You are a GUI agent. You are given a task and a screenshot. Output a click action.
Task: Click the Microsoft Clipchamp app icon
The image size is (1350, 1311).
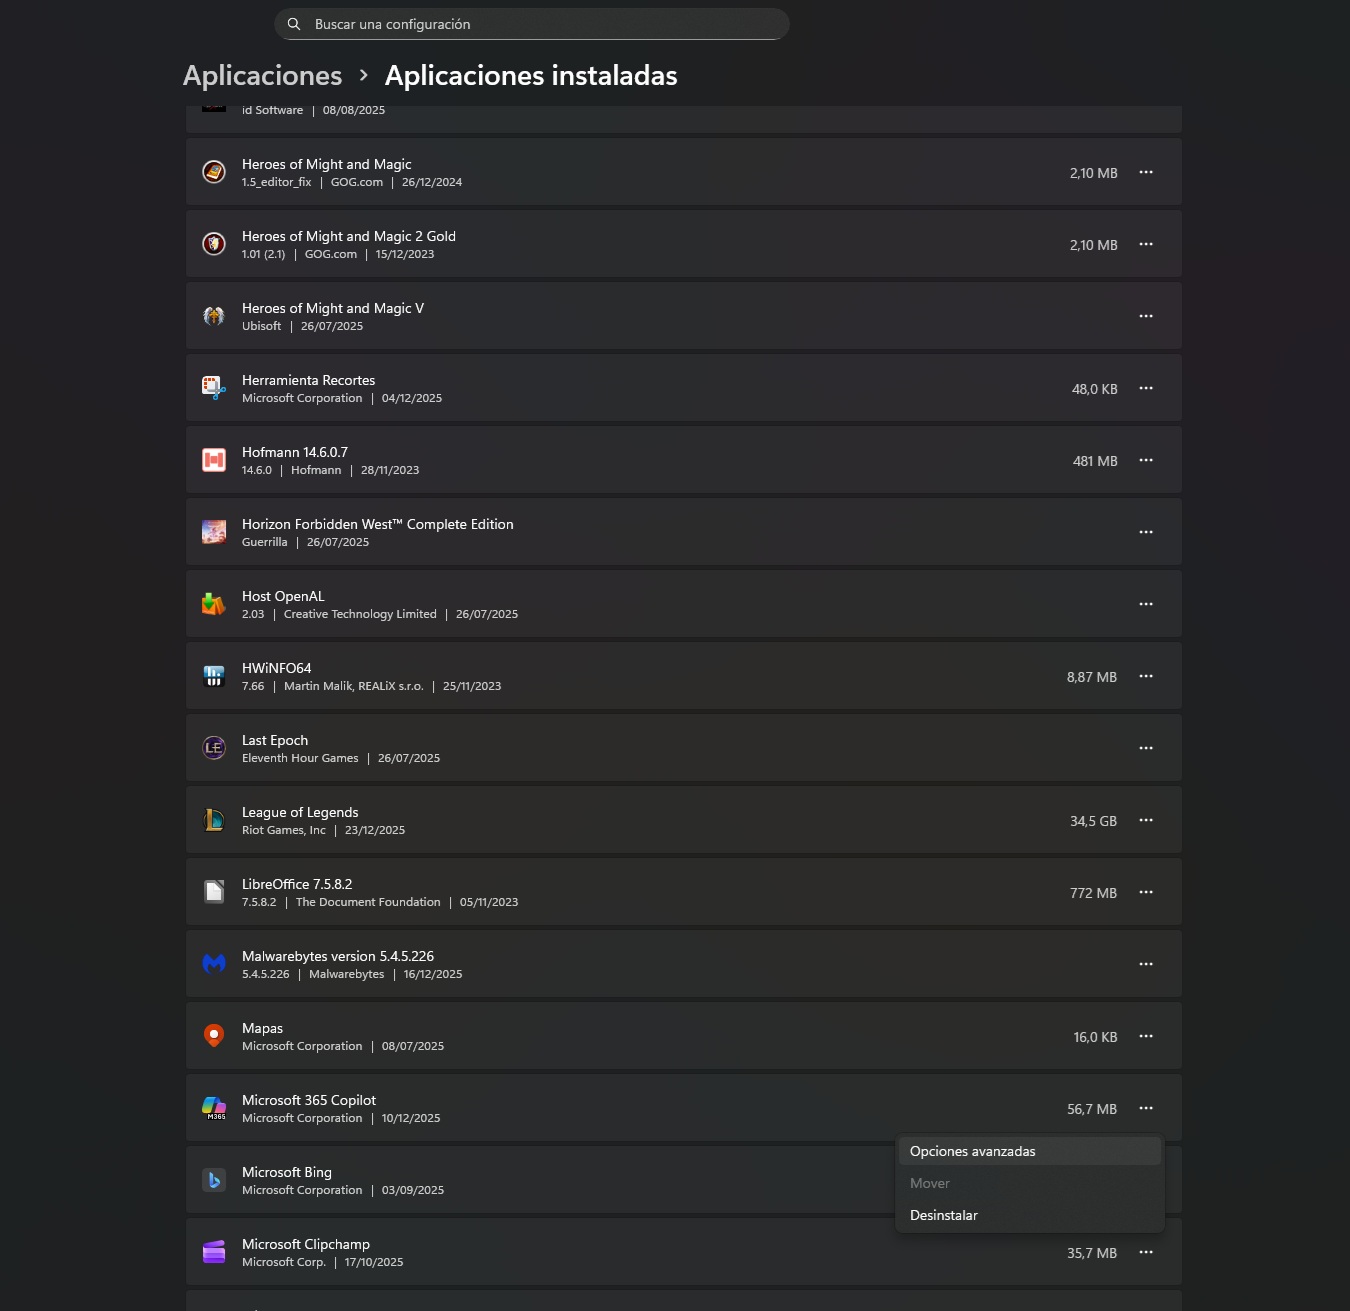(x=214, y=1252)
